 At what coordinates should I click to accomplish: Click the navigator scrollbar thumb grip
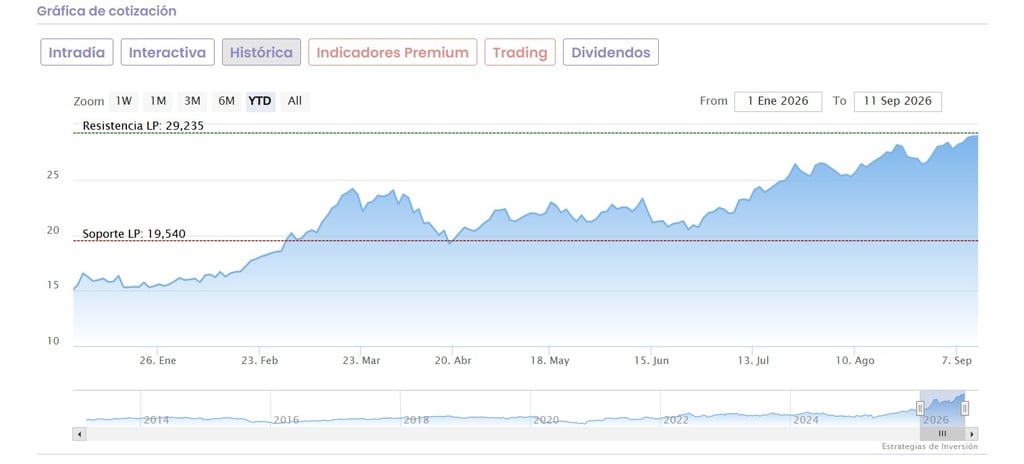point(942,434)
